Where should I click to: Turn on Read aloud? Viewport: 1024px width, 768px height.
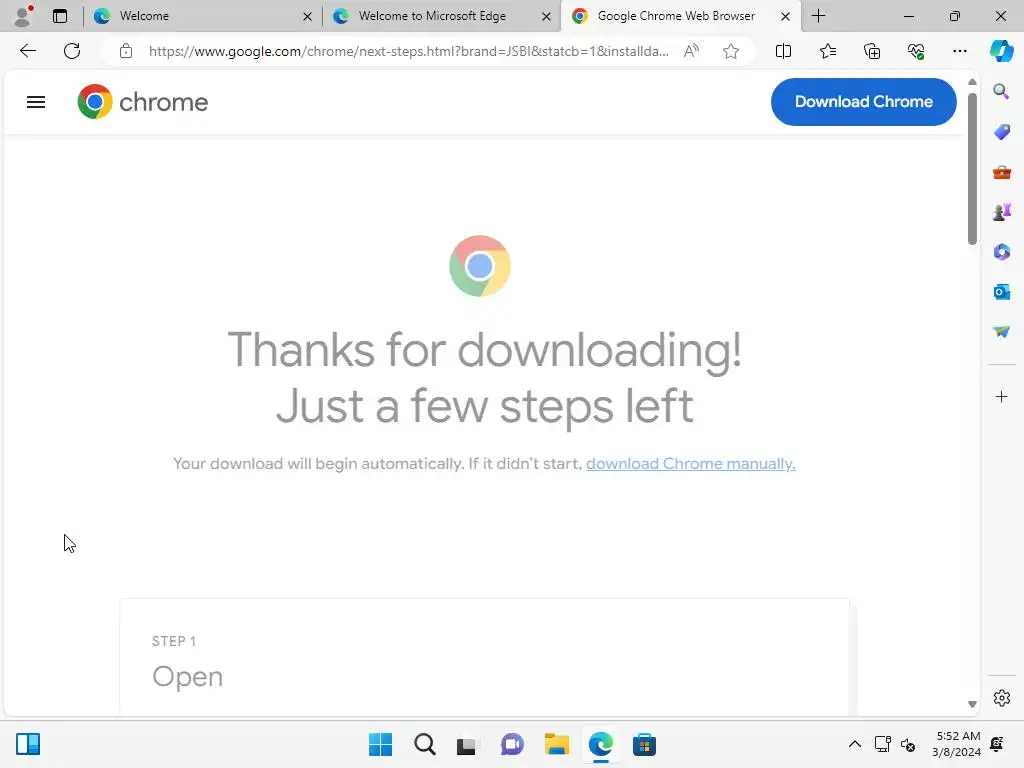tap(692, 51)
